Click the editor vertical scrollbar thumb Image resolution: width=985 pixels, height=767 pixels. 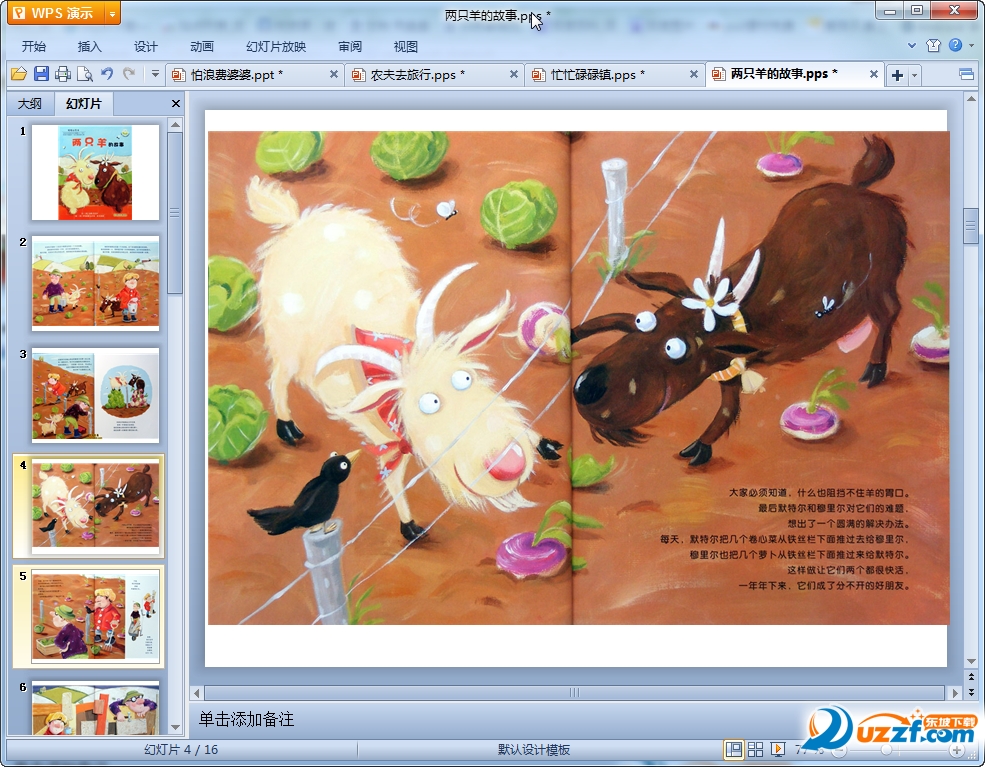tap(971, 225)
